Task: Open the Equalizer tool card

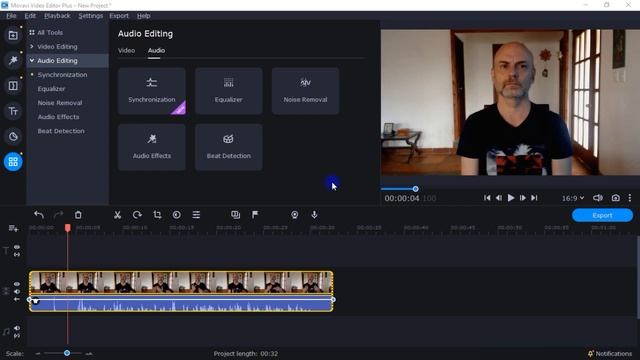Action: [229, 91]
